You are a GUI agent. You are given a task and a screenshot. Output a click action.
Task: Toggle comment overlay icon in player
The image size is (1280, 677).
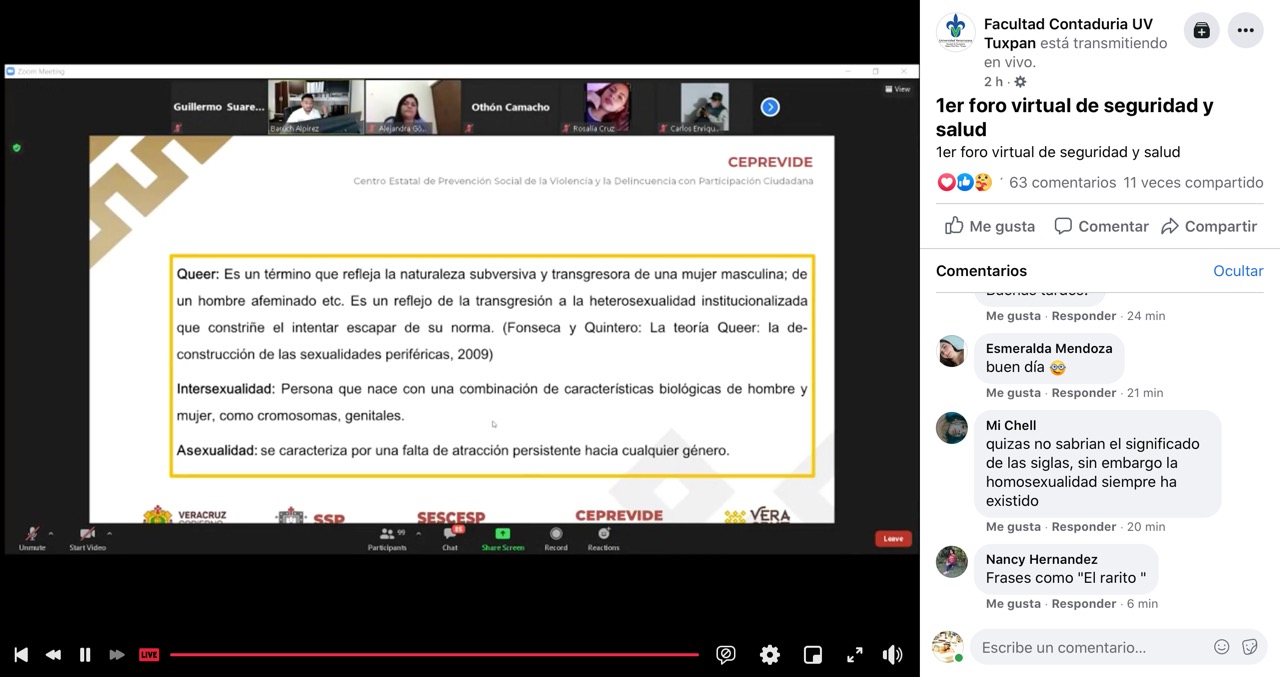coord(726,655)
